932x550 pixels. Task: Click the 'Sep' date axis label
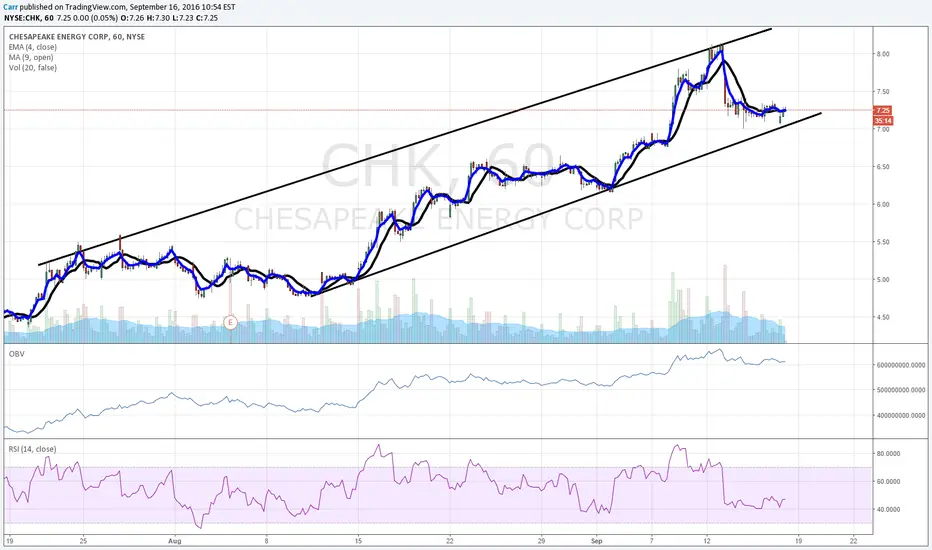pyautogui.click(x=597, y=541)
